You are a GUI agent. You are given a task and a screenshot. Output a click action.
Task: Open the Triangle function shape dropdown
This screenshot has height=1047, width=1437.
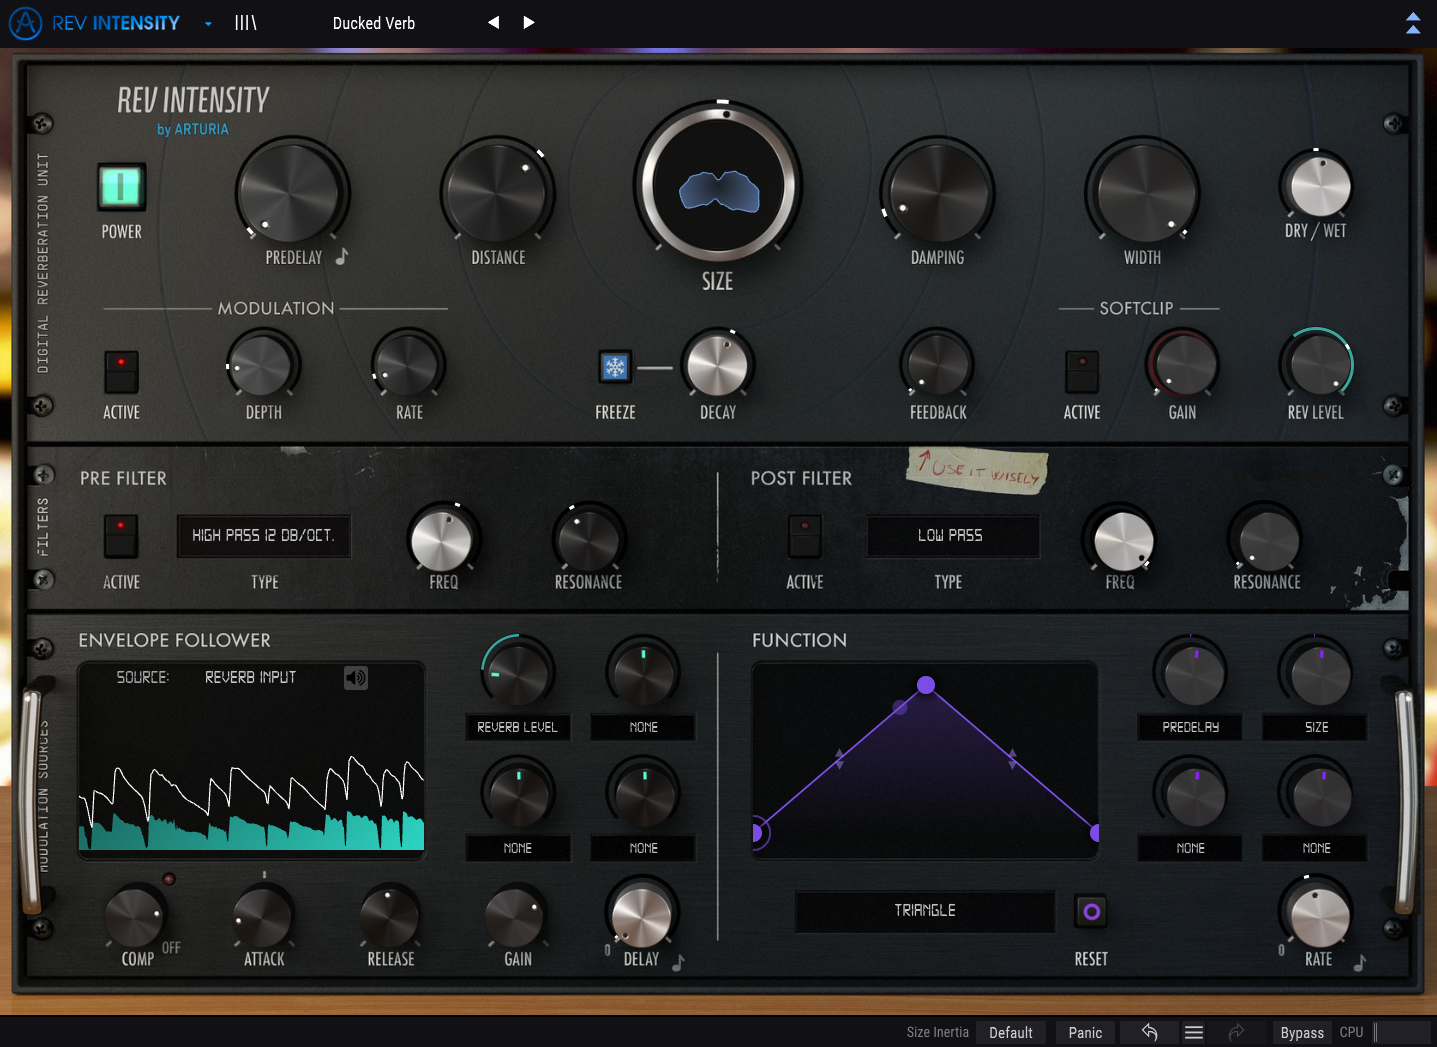[924, 911]
